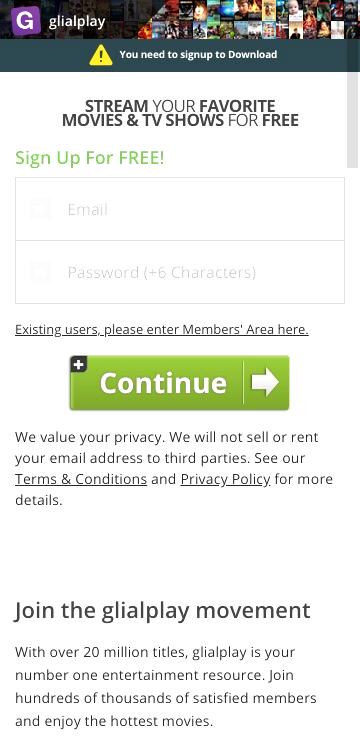The height and width of the screenshot is (740, 360).
Task: Click the plus icon on Continue button
Action: click(x=79, y=364)
